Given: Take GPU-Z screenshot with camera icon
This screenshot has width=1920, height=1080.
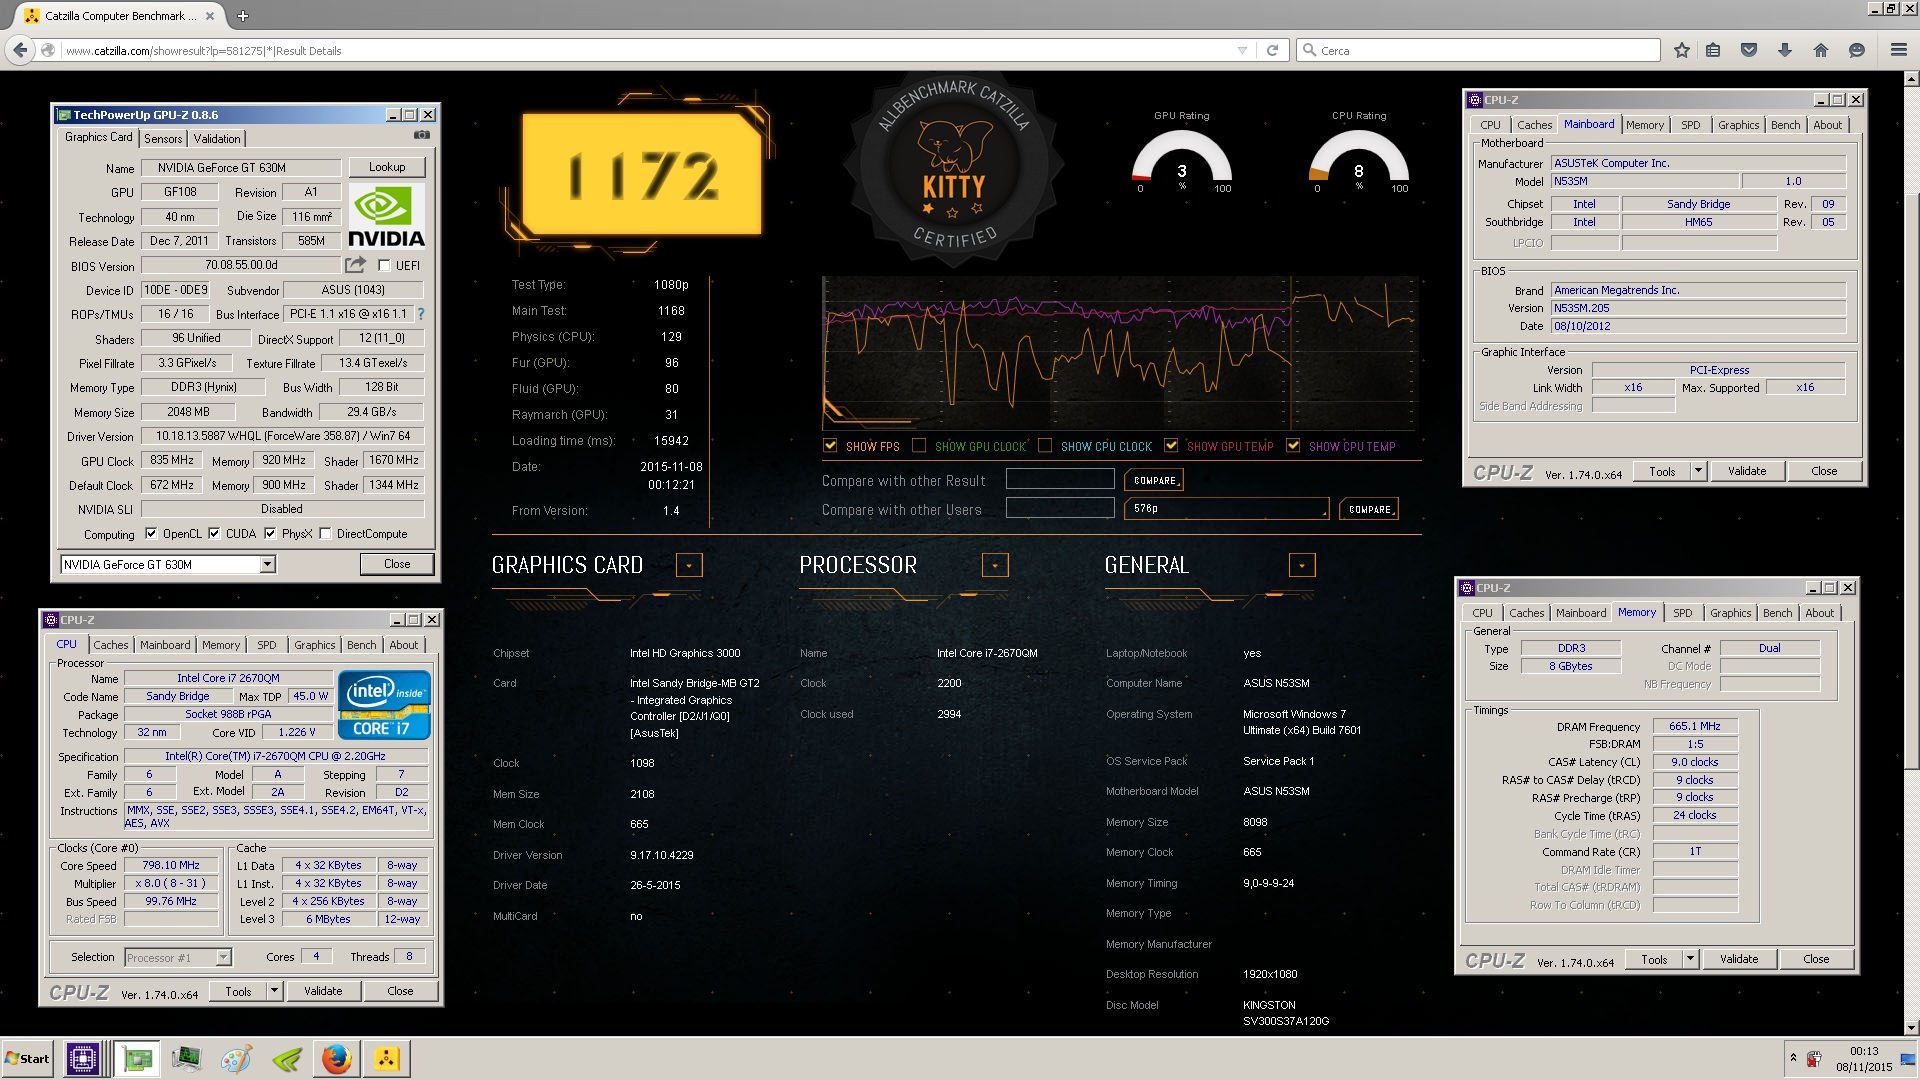Looking at the screenshot, I should tap(422, 135).
